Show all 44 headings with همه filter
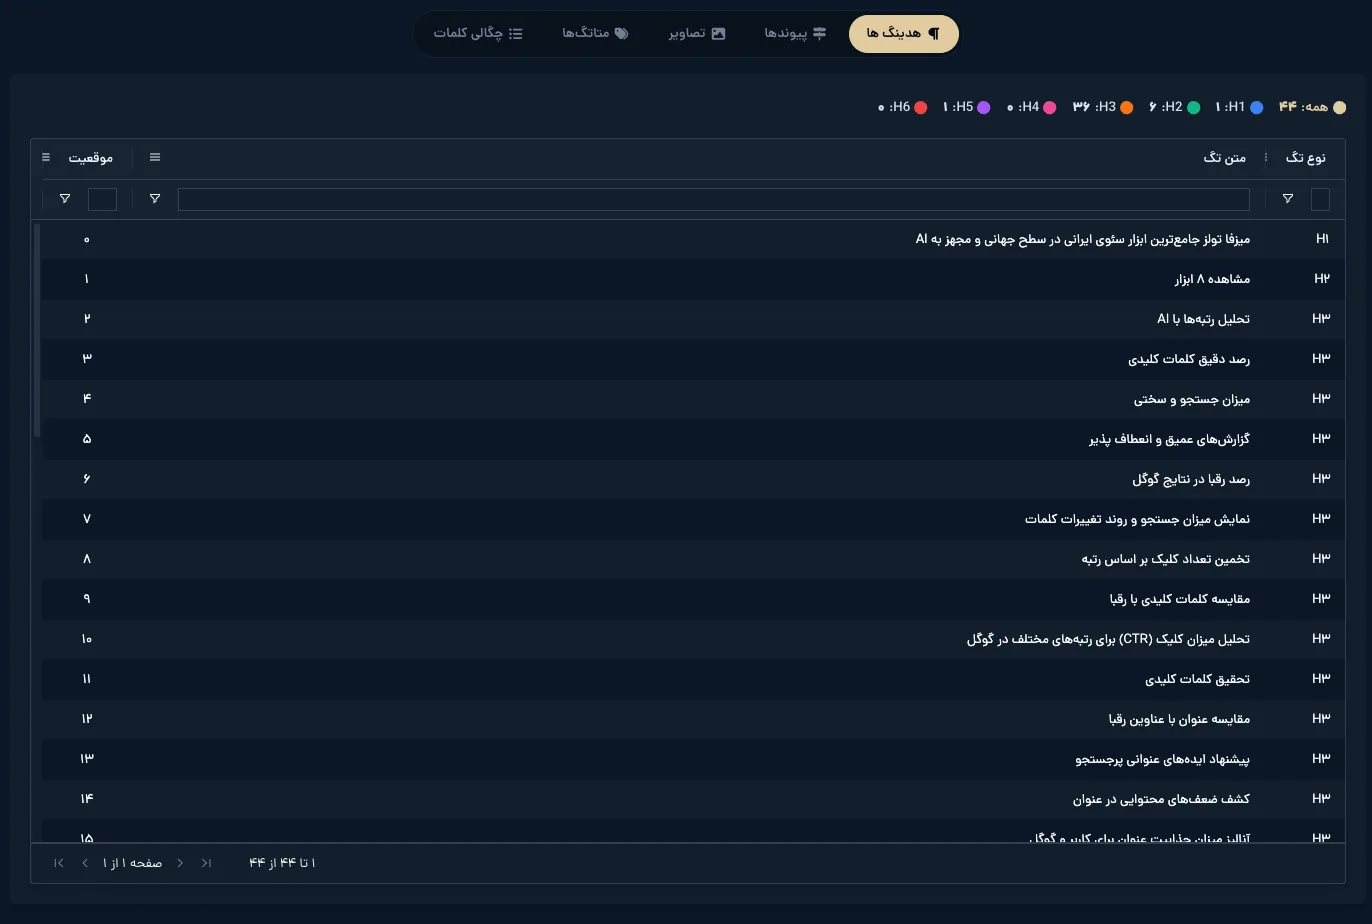 1312,107
